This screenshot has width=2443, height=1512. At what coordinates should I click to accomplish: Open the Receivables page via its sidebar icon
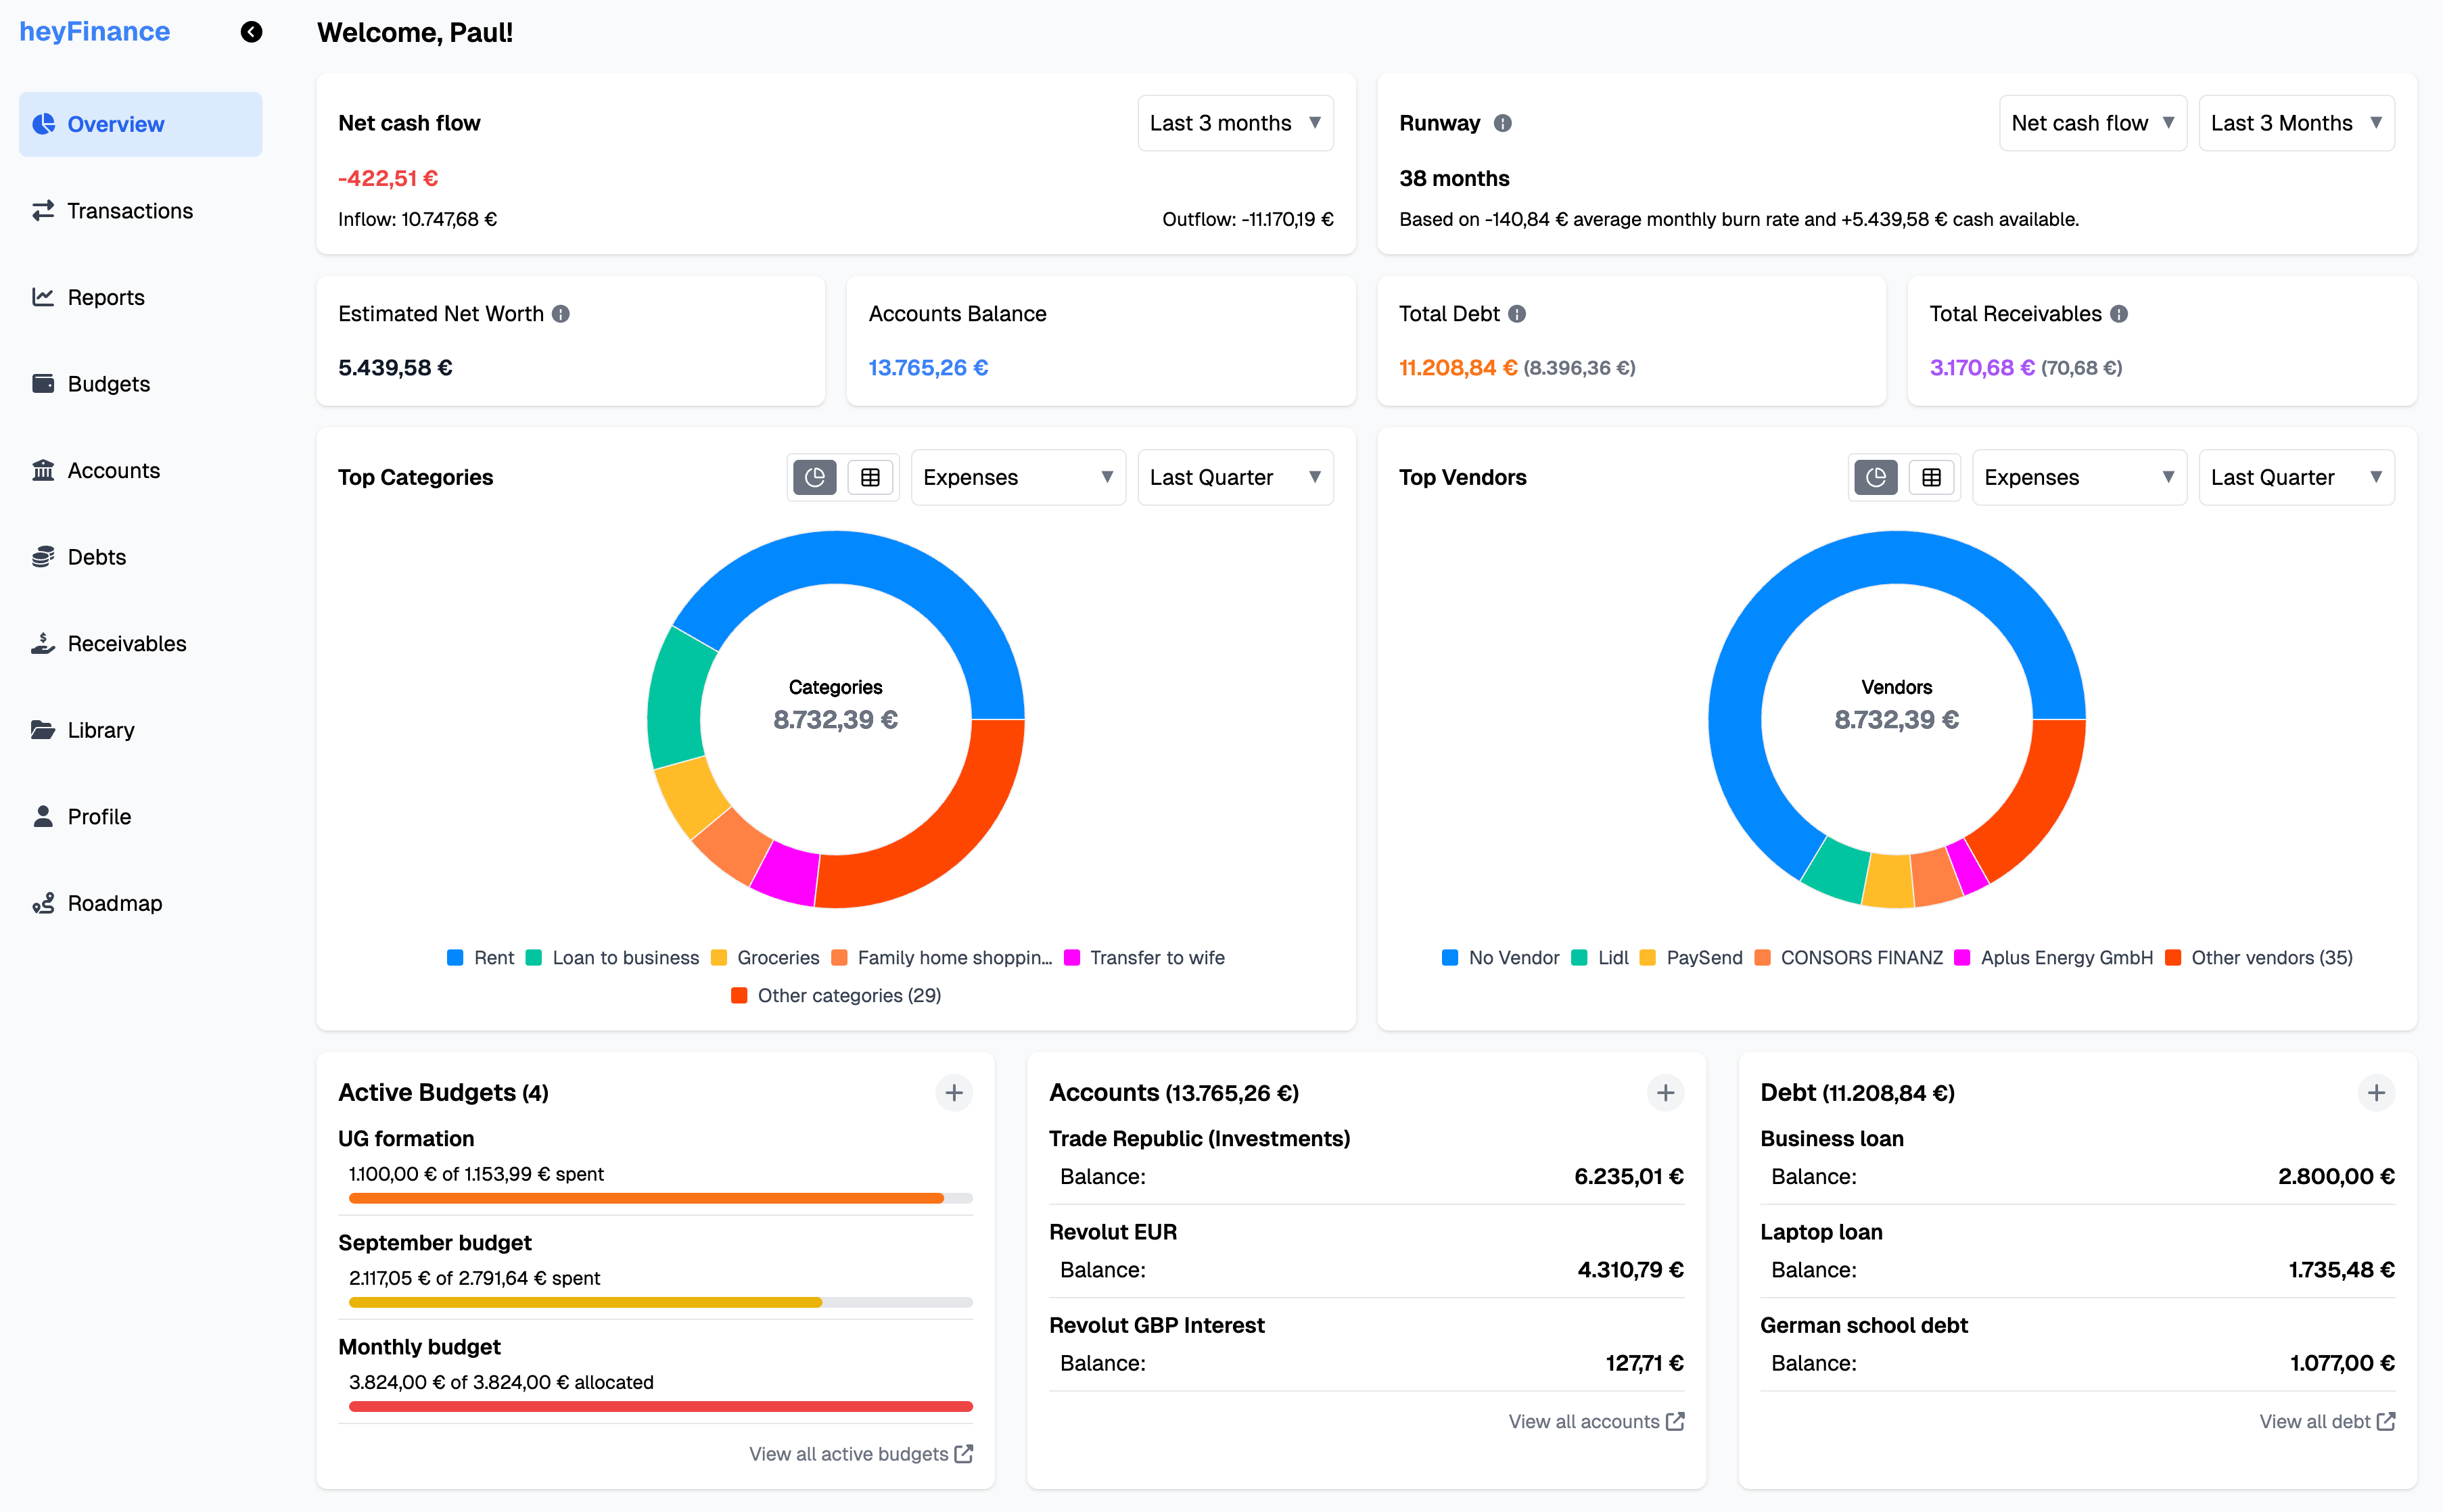(x=44, y=643)
